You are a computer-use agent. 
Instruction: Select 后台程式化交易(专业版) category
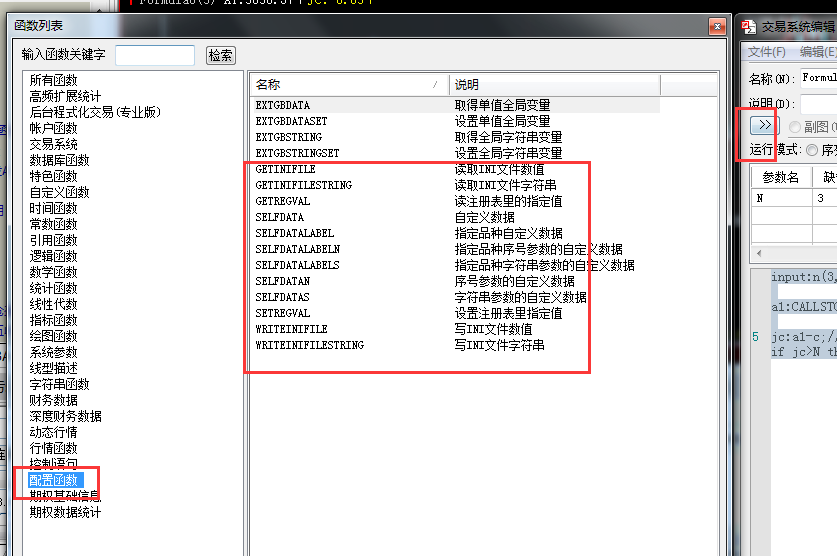point(95,112)
